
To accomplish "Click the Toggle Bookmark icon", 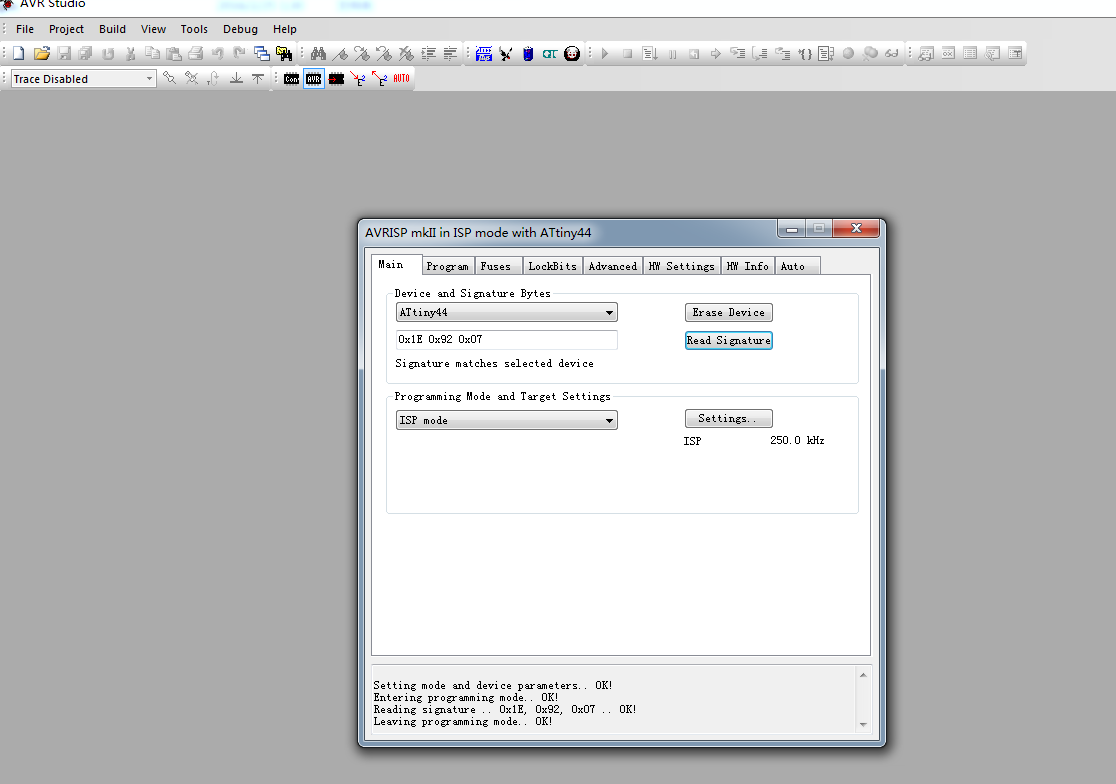I will click(x=340, y=53).
